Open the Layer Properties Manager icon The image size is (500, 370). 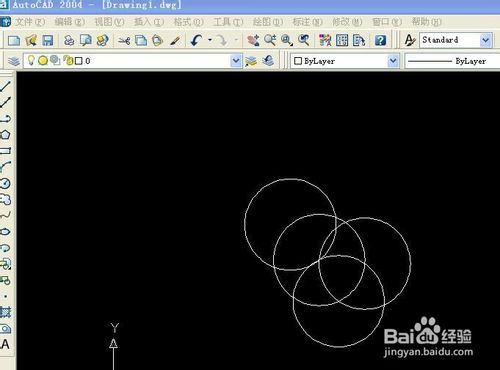(14, 61)
